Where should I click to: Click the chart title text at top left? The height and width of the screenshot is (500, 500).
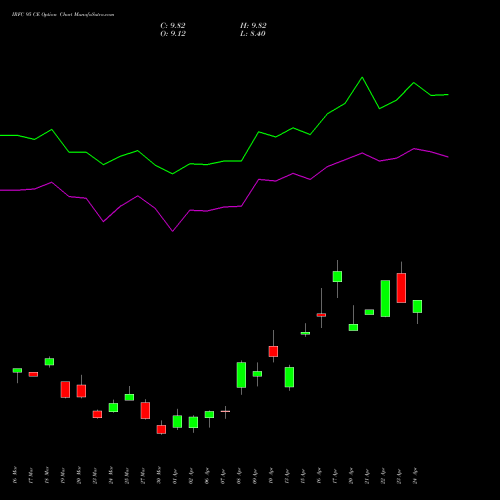[63, 15]
